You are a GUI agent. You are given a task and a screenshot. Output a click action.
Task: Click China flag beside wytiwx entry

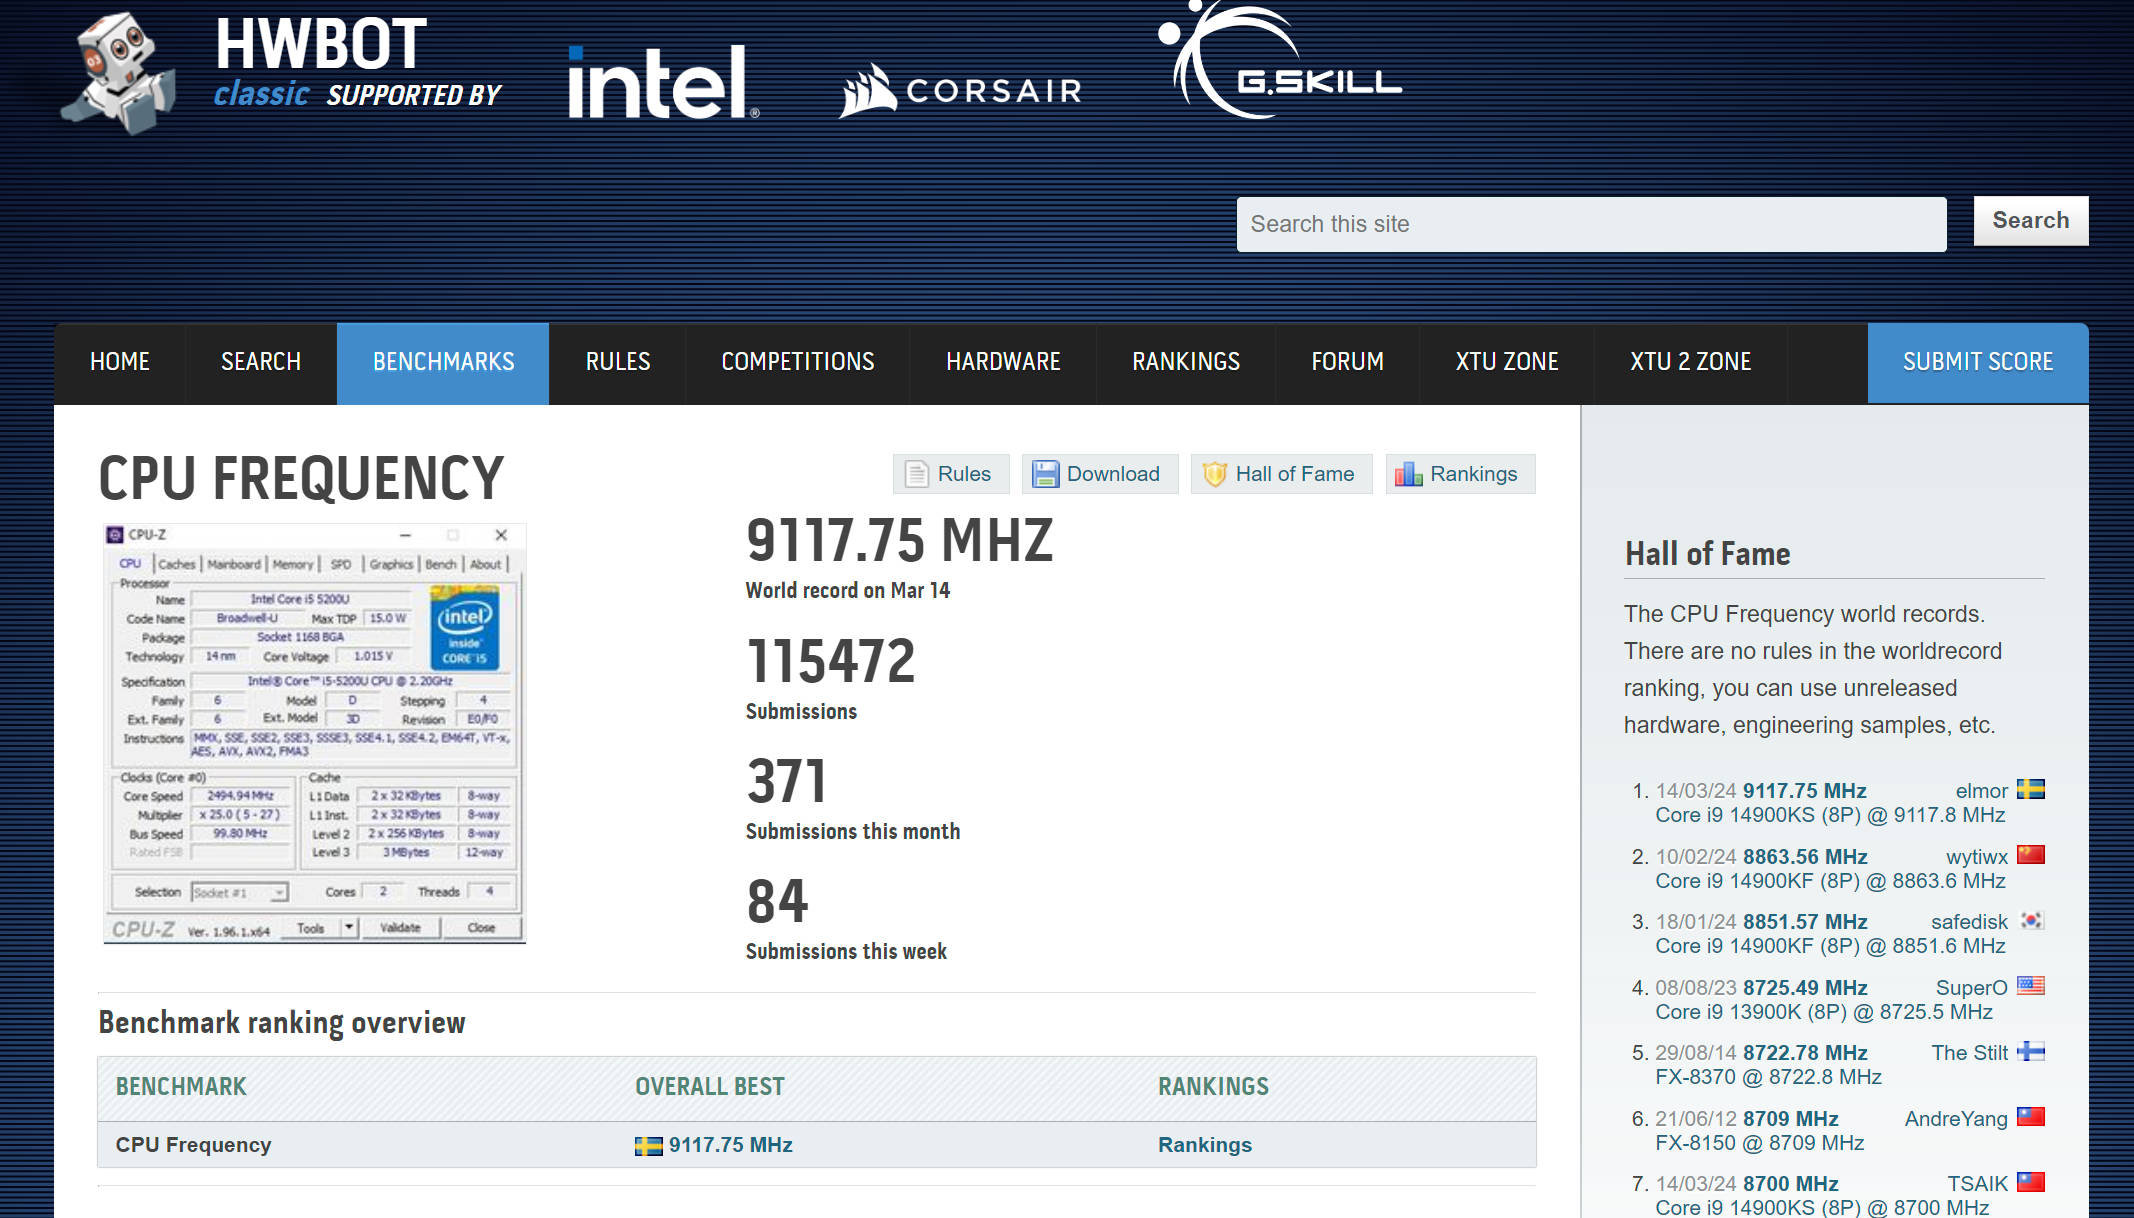coord(2030,855)
